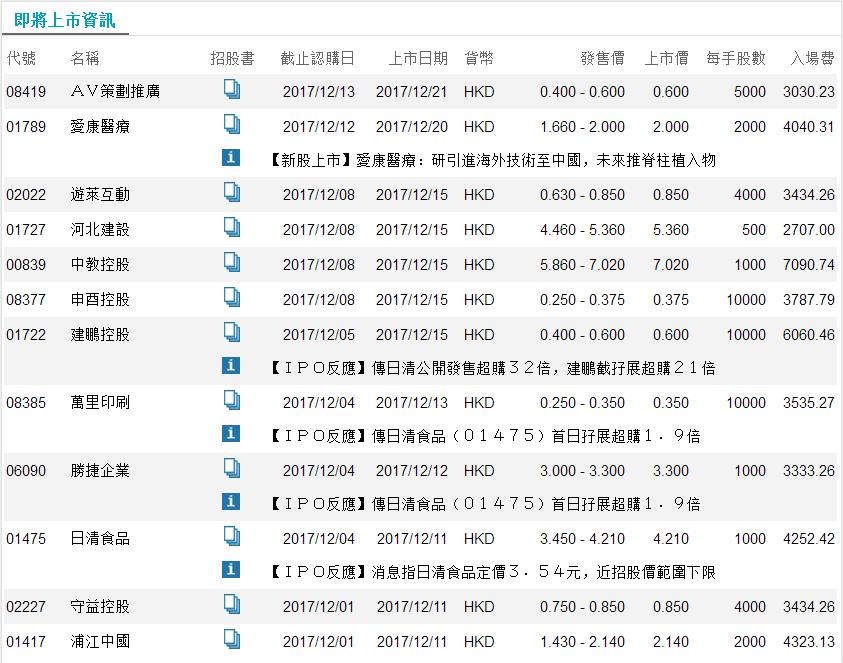The image size is (843, 663).
Task: Click the info icon below 建鵬控股
Action: (x=231, y=365)
